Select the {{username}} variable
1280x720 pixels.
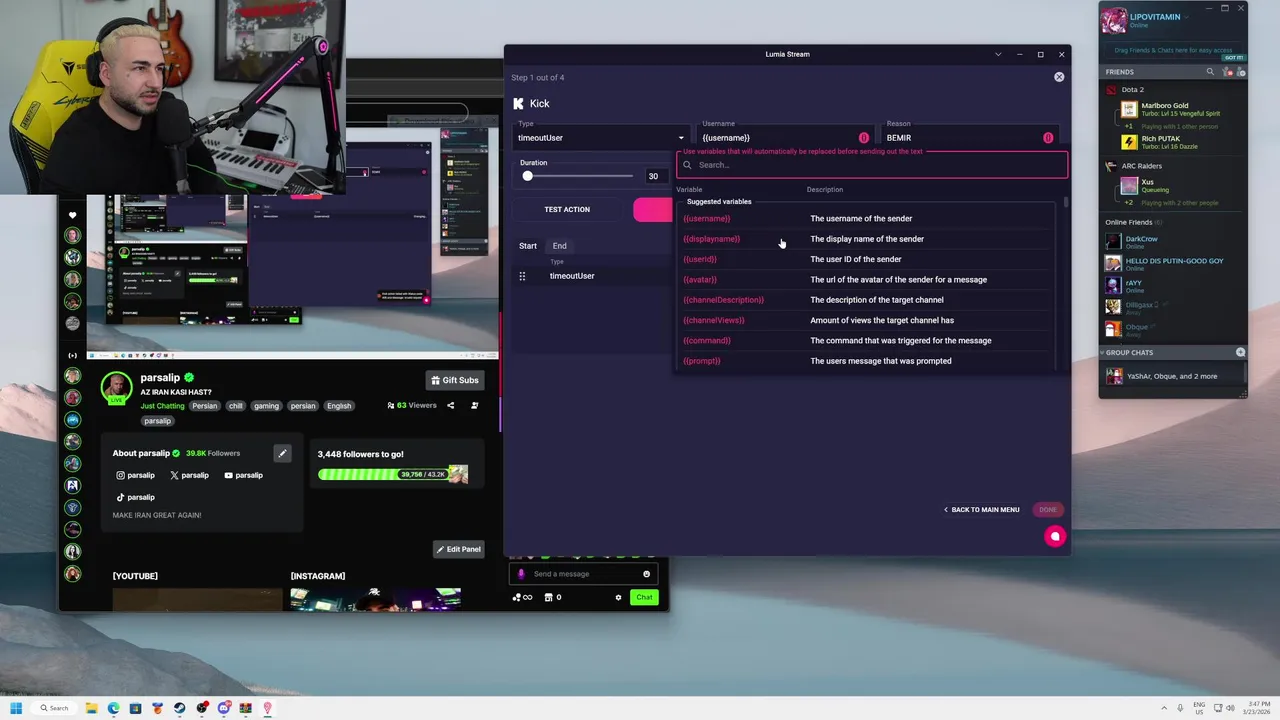[707, 218]
